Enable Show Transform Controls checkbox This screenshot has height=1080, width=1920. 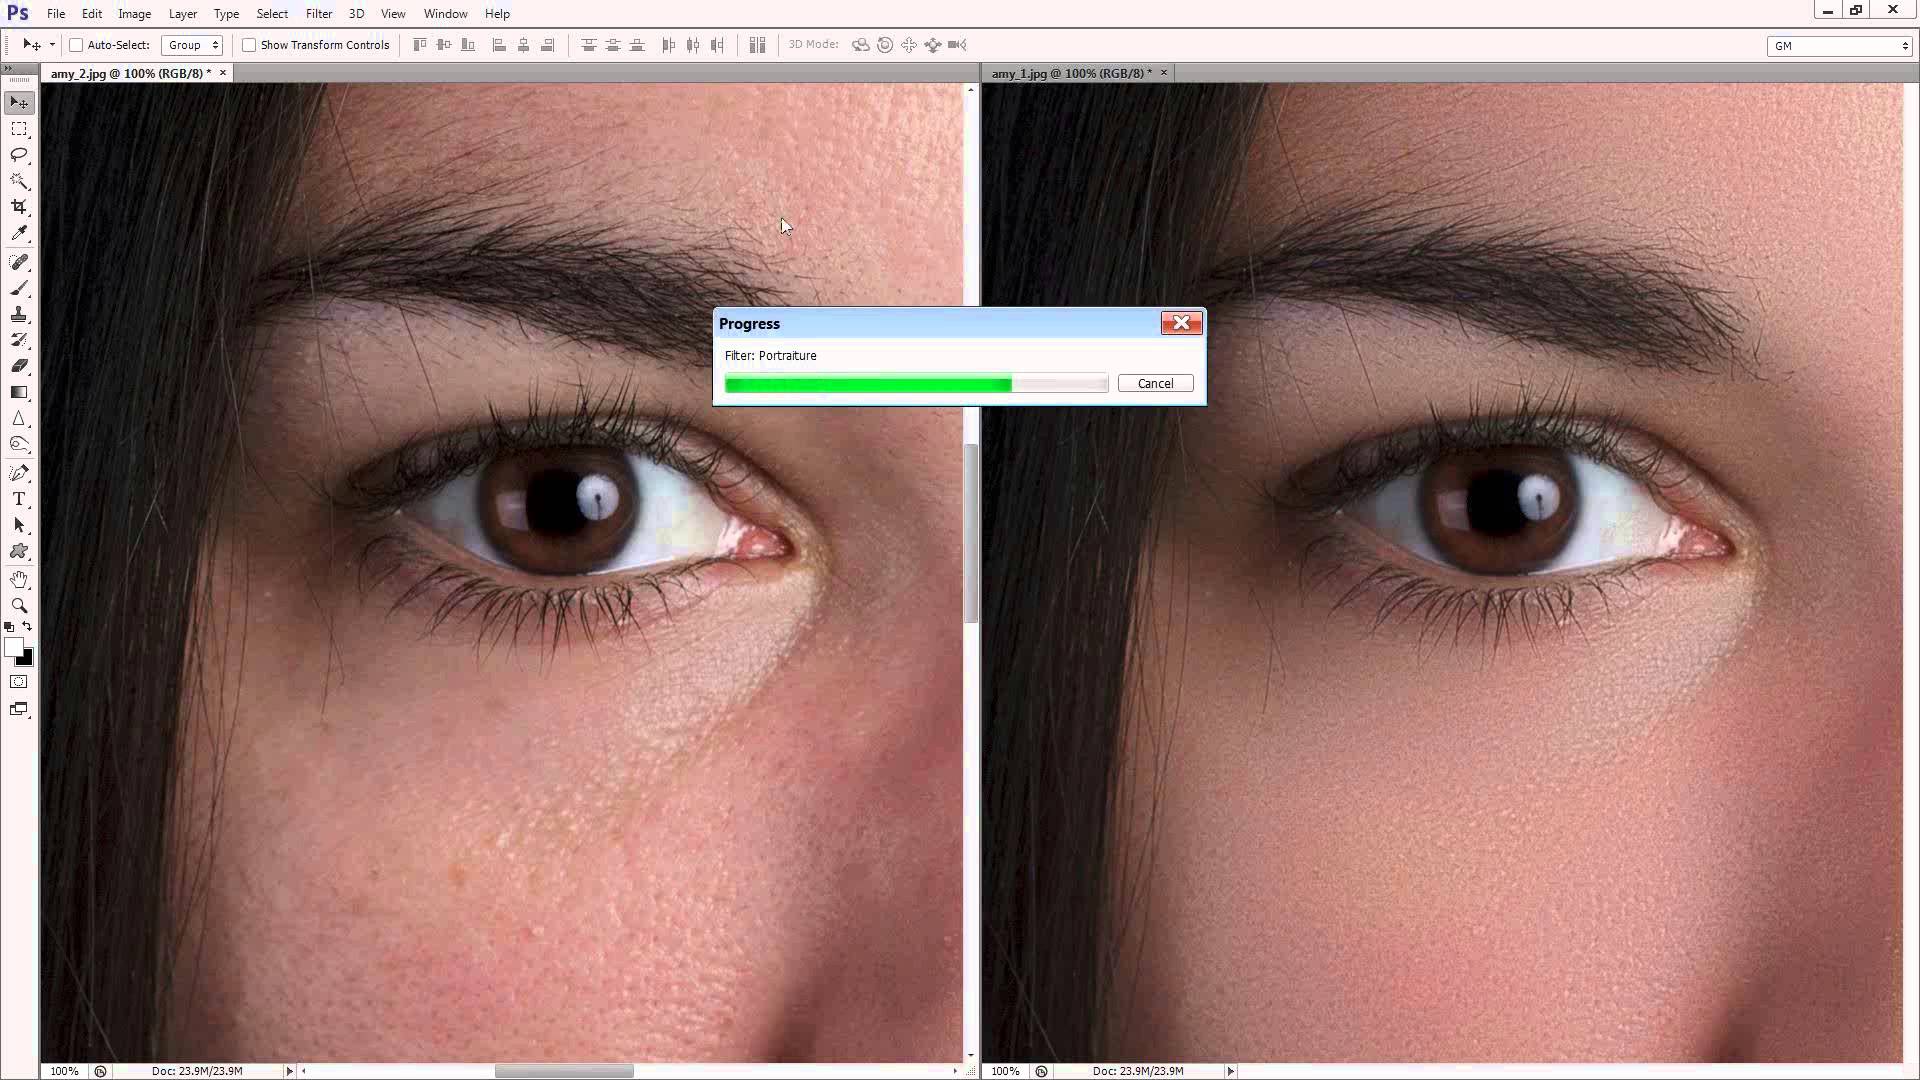249,45
